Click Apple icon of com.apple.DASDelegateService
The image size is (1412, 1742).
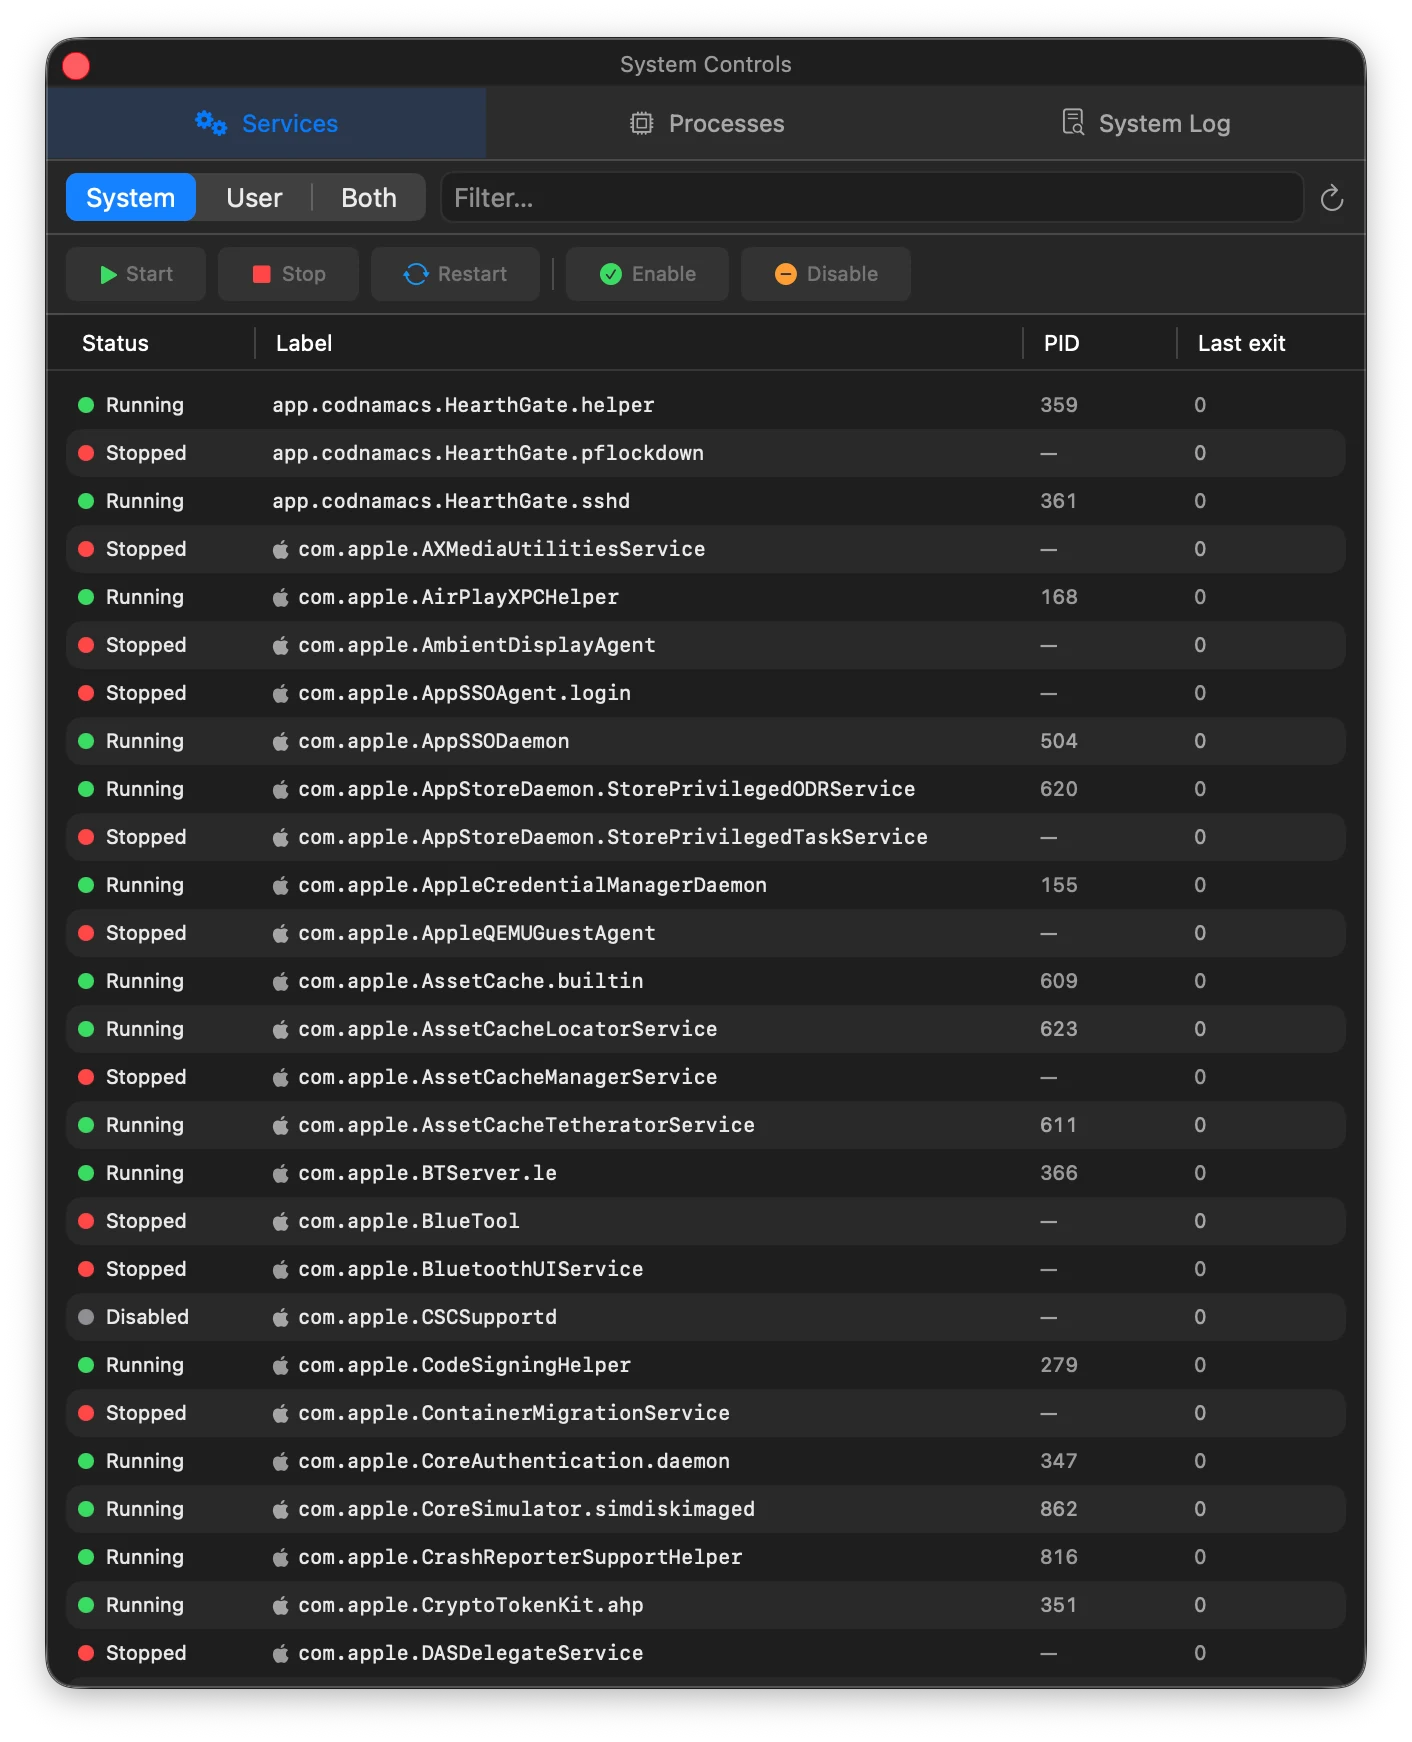(281, 1653)
